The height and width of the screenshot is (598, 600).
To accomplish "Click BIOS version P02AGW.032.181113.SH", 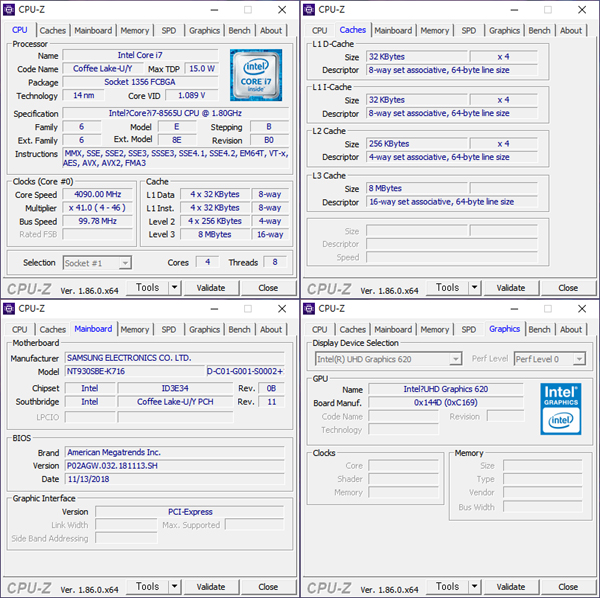I will 174,466.
